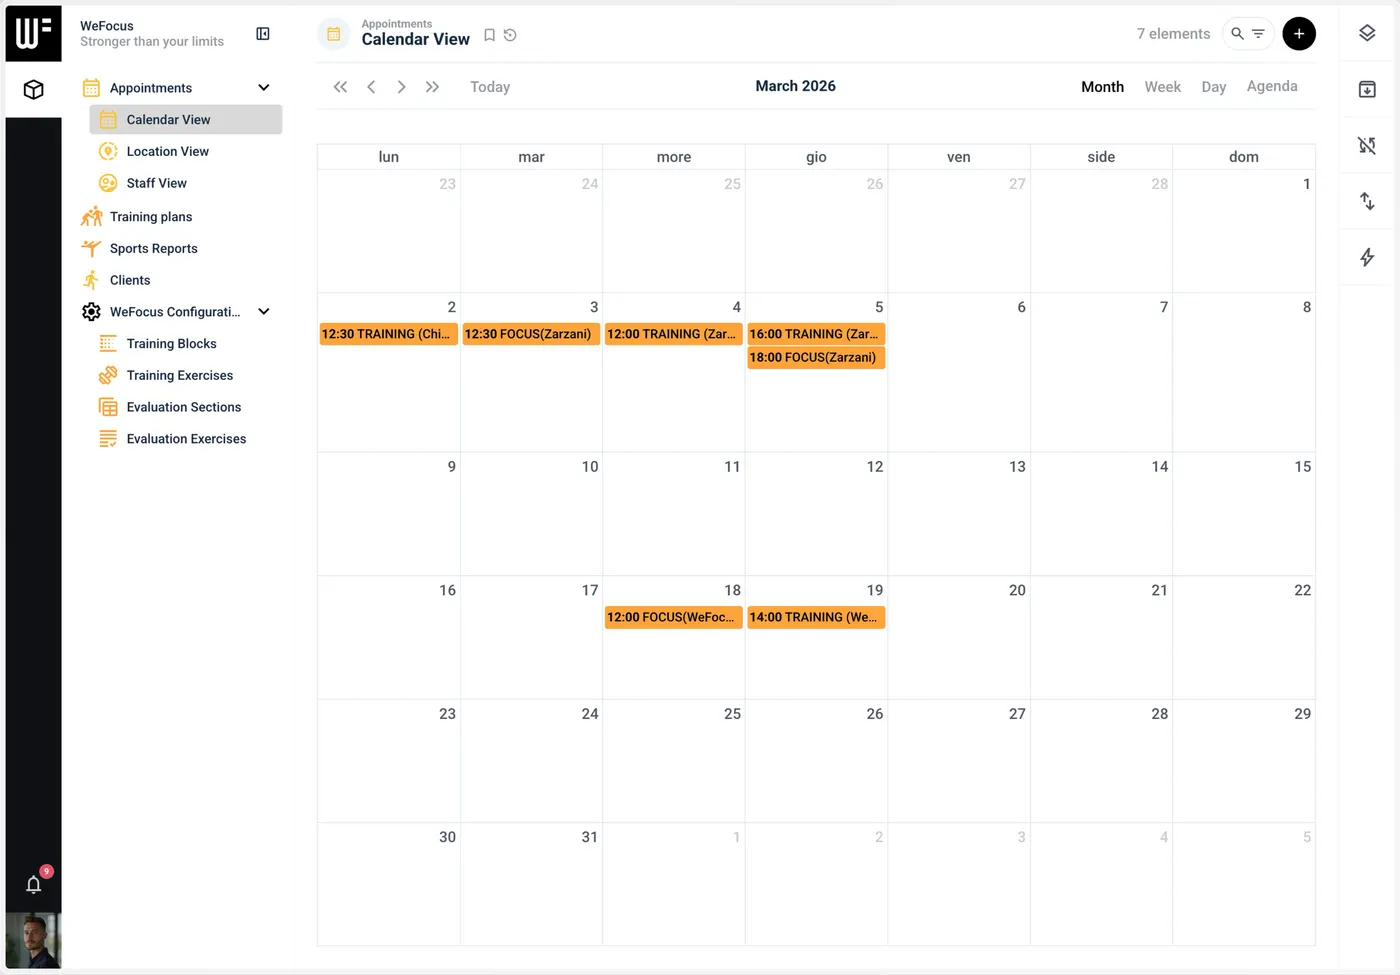Open the layers icon in right panel
The width and height of the screenshot is (1400, 975).
point(1367,33)
